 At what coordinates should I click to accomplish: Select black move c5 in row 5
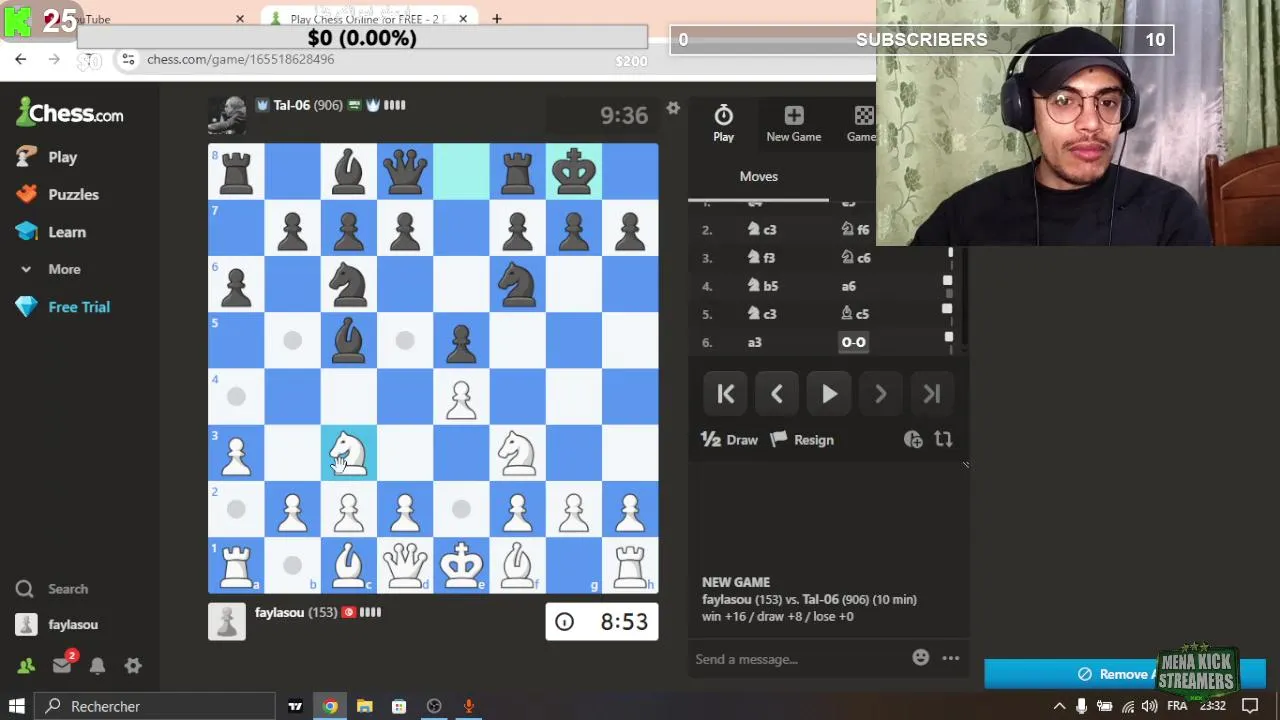point(855,314)
